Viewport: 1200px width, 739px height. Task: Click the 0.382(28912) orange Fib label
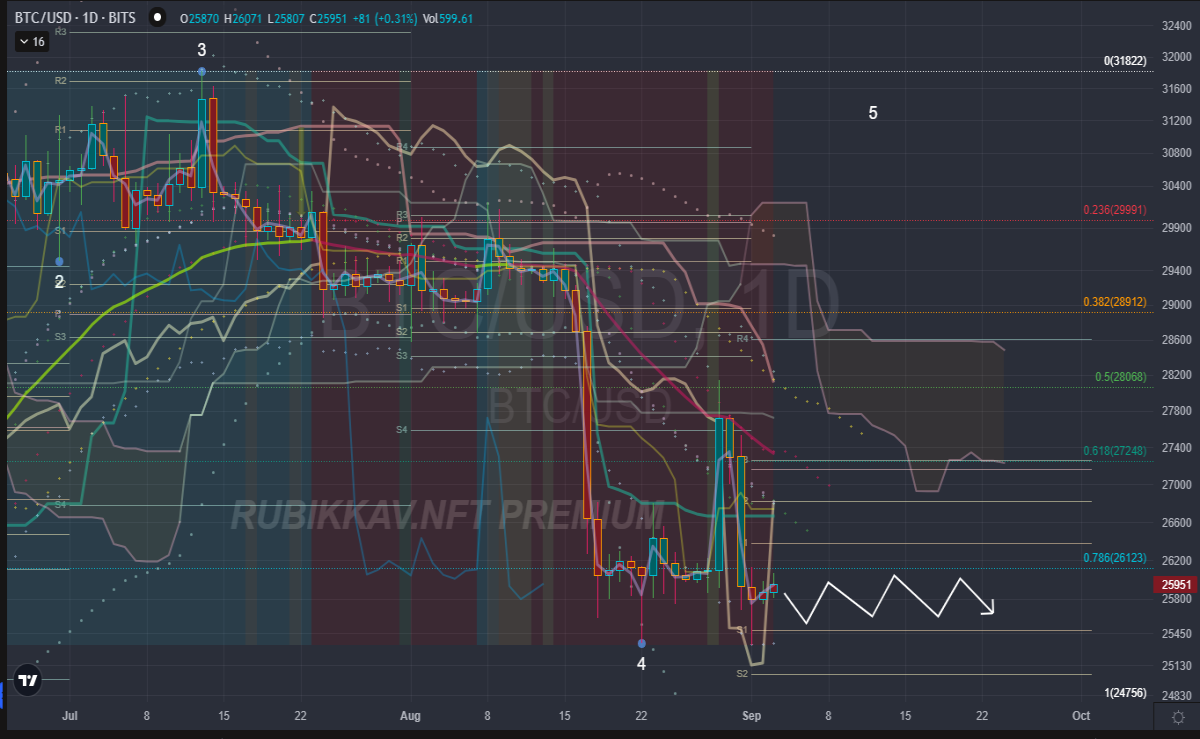(x=1115, y=301)
